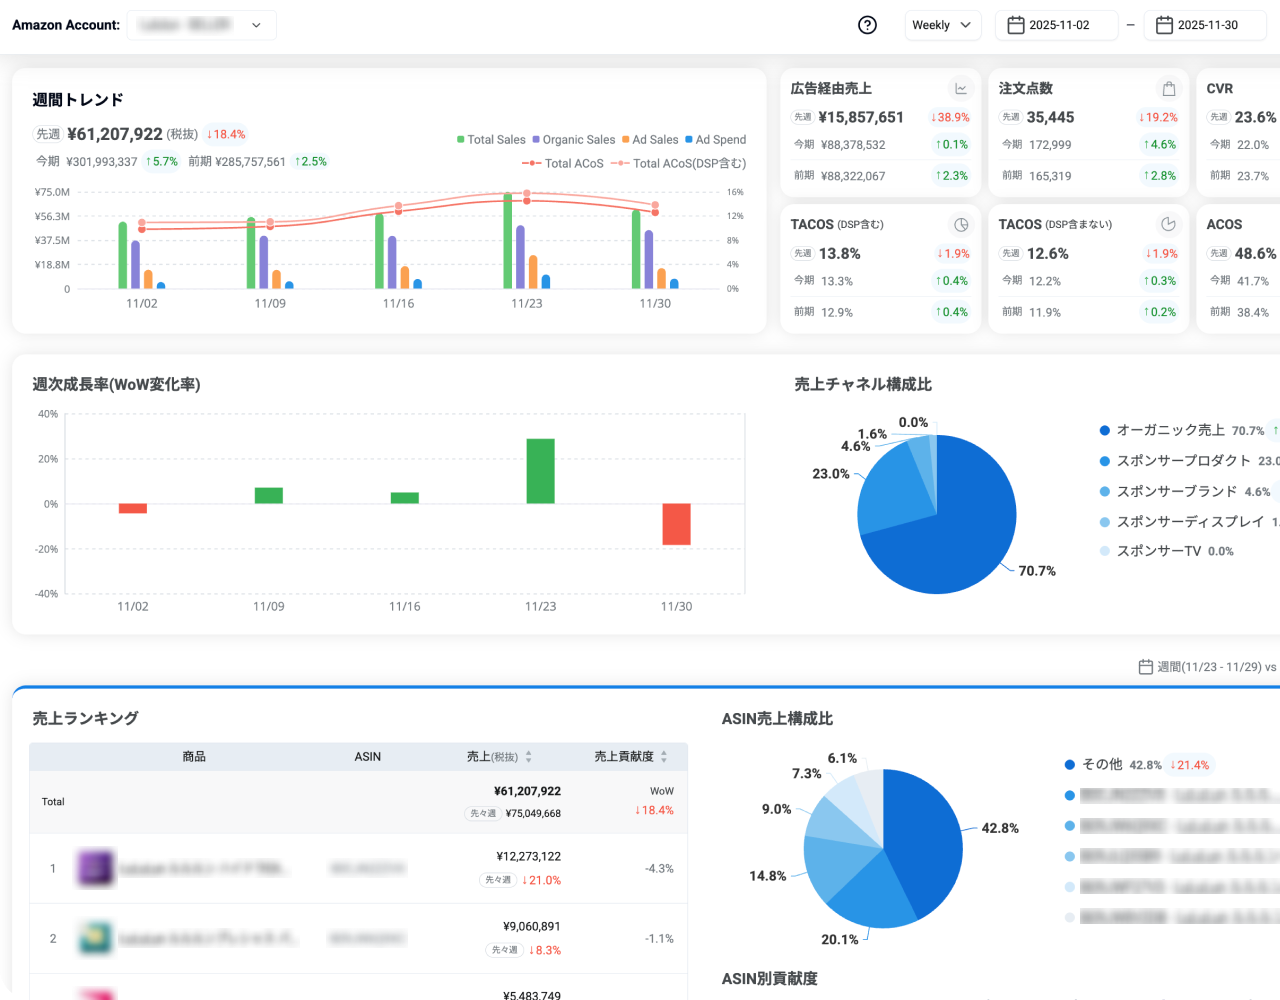Click the -1.1% contribution in row 2
This screenshot has width=1280, height=1000.
pos(659,939)
